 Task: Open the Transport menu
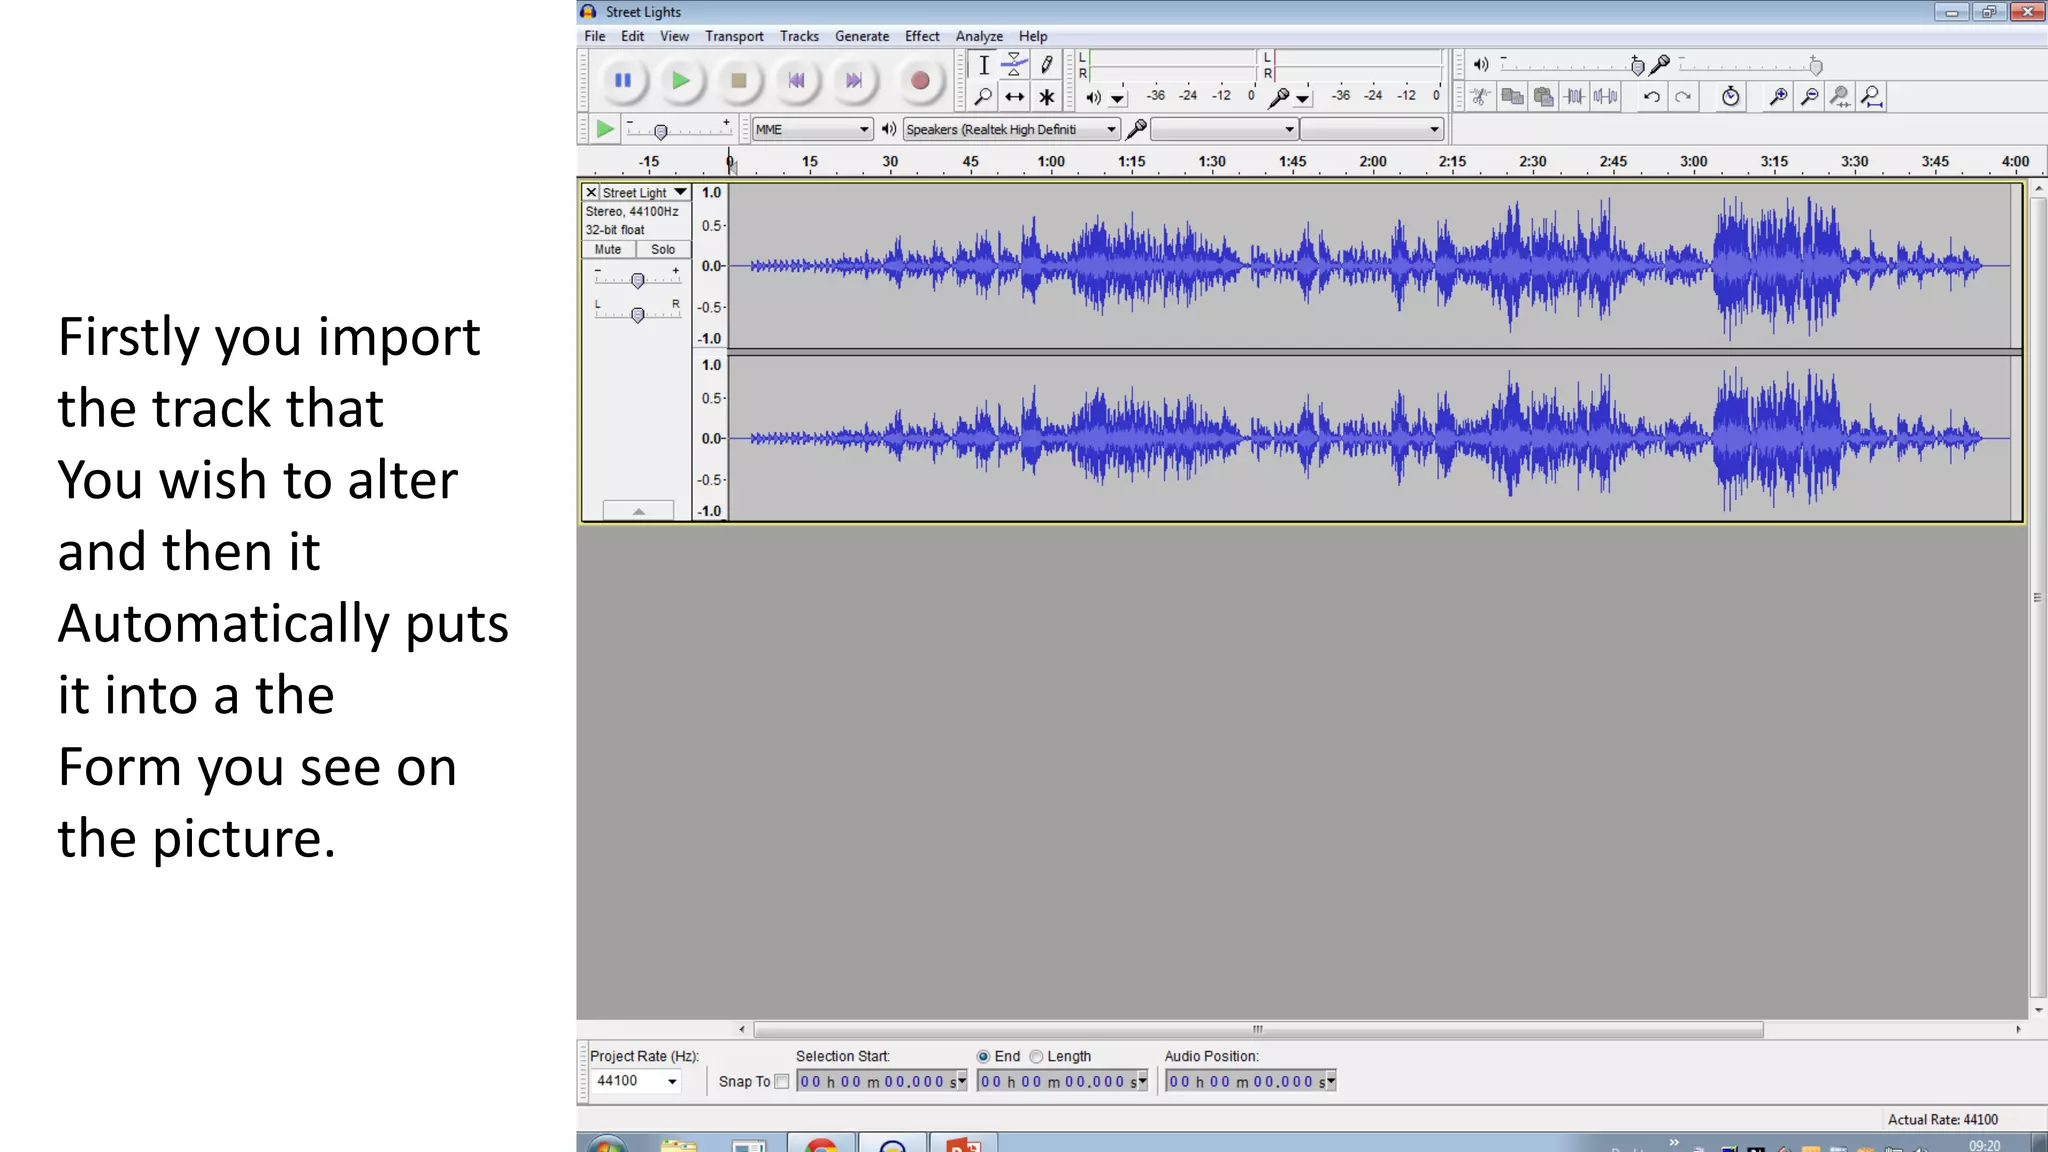(734, 36)
